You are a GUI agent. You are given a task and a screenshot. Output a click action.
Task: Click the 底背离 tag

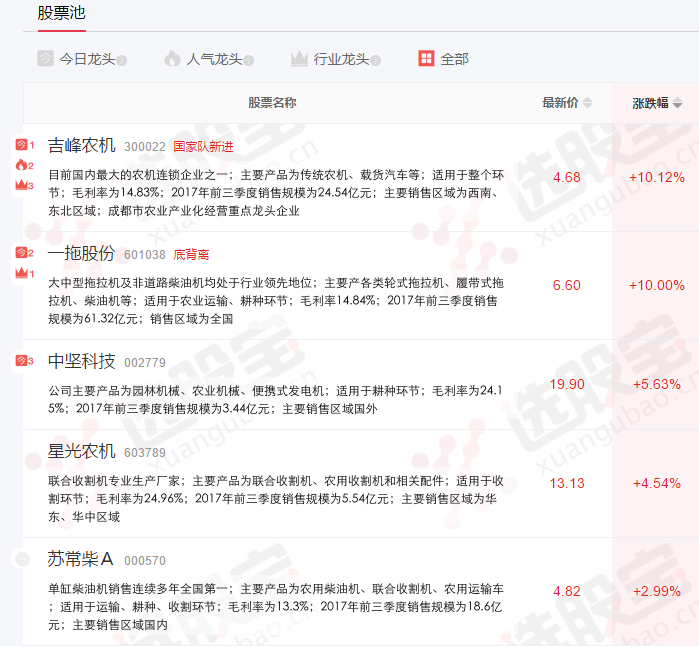[x=191, y=255]
